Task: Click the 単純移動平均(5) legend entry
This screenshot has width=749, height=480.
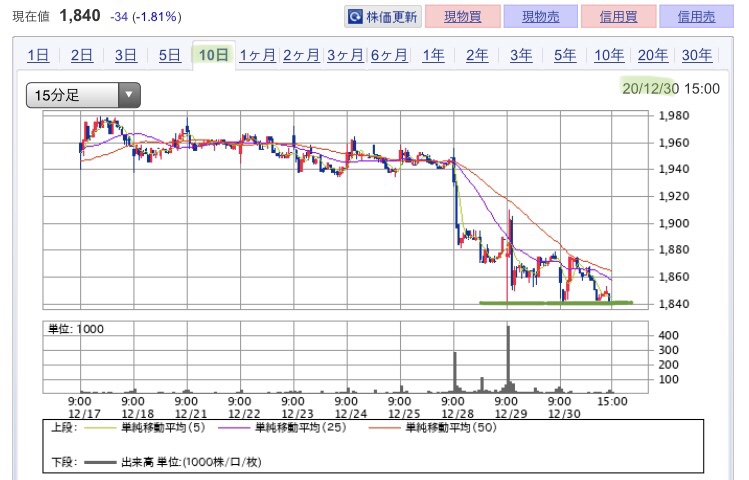Action: tap(145, 427)
